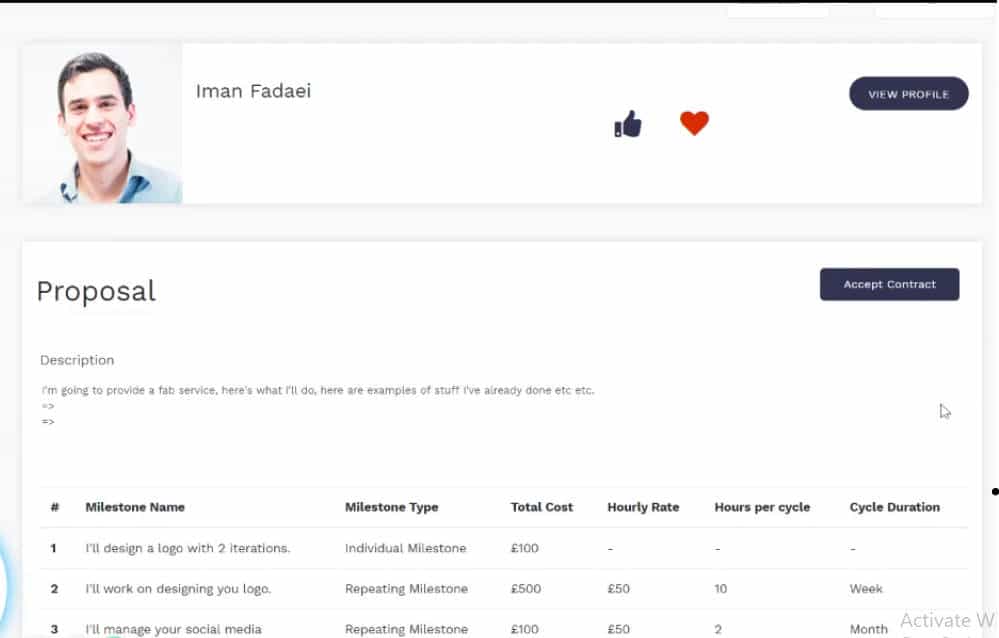Click the Hours per cycle column header

(x=762, y=507)
